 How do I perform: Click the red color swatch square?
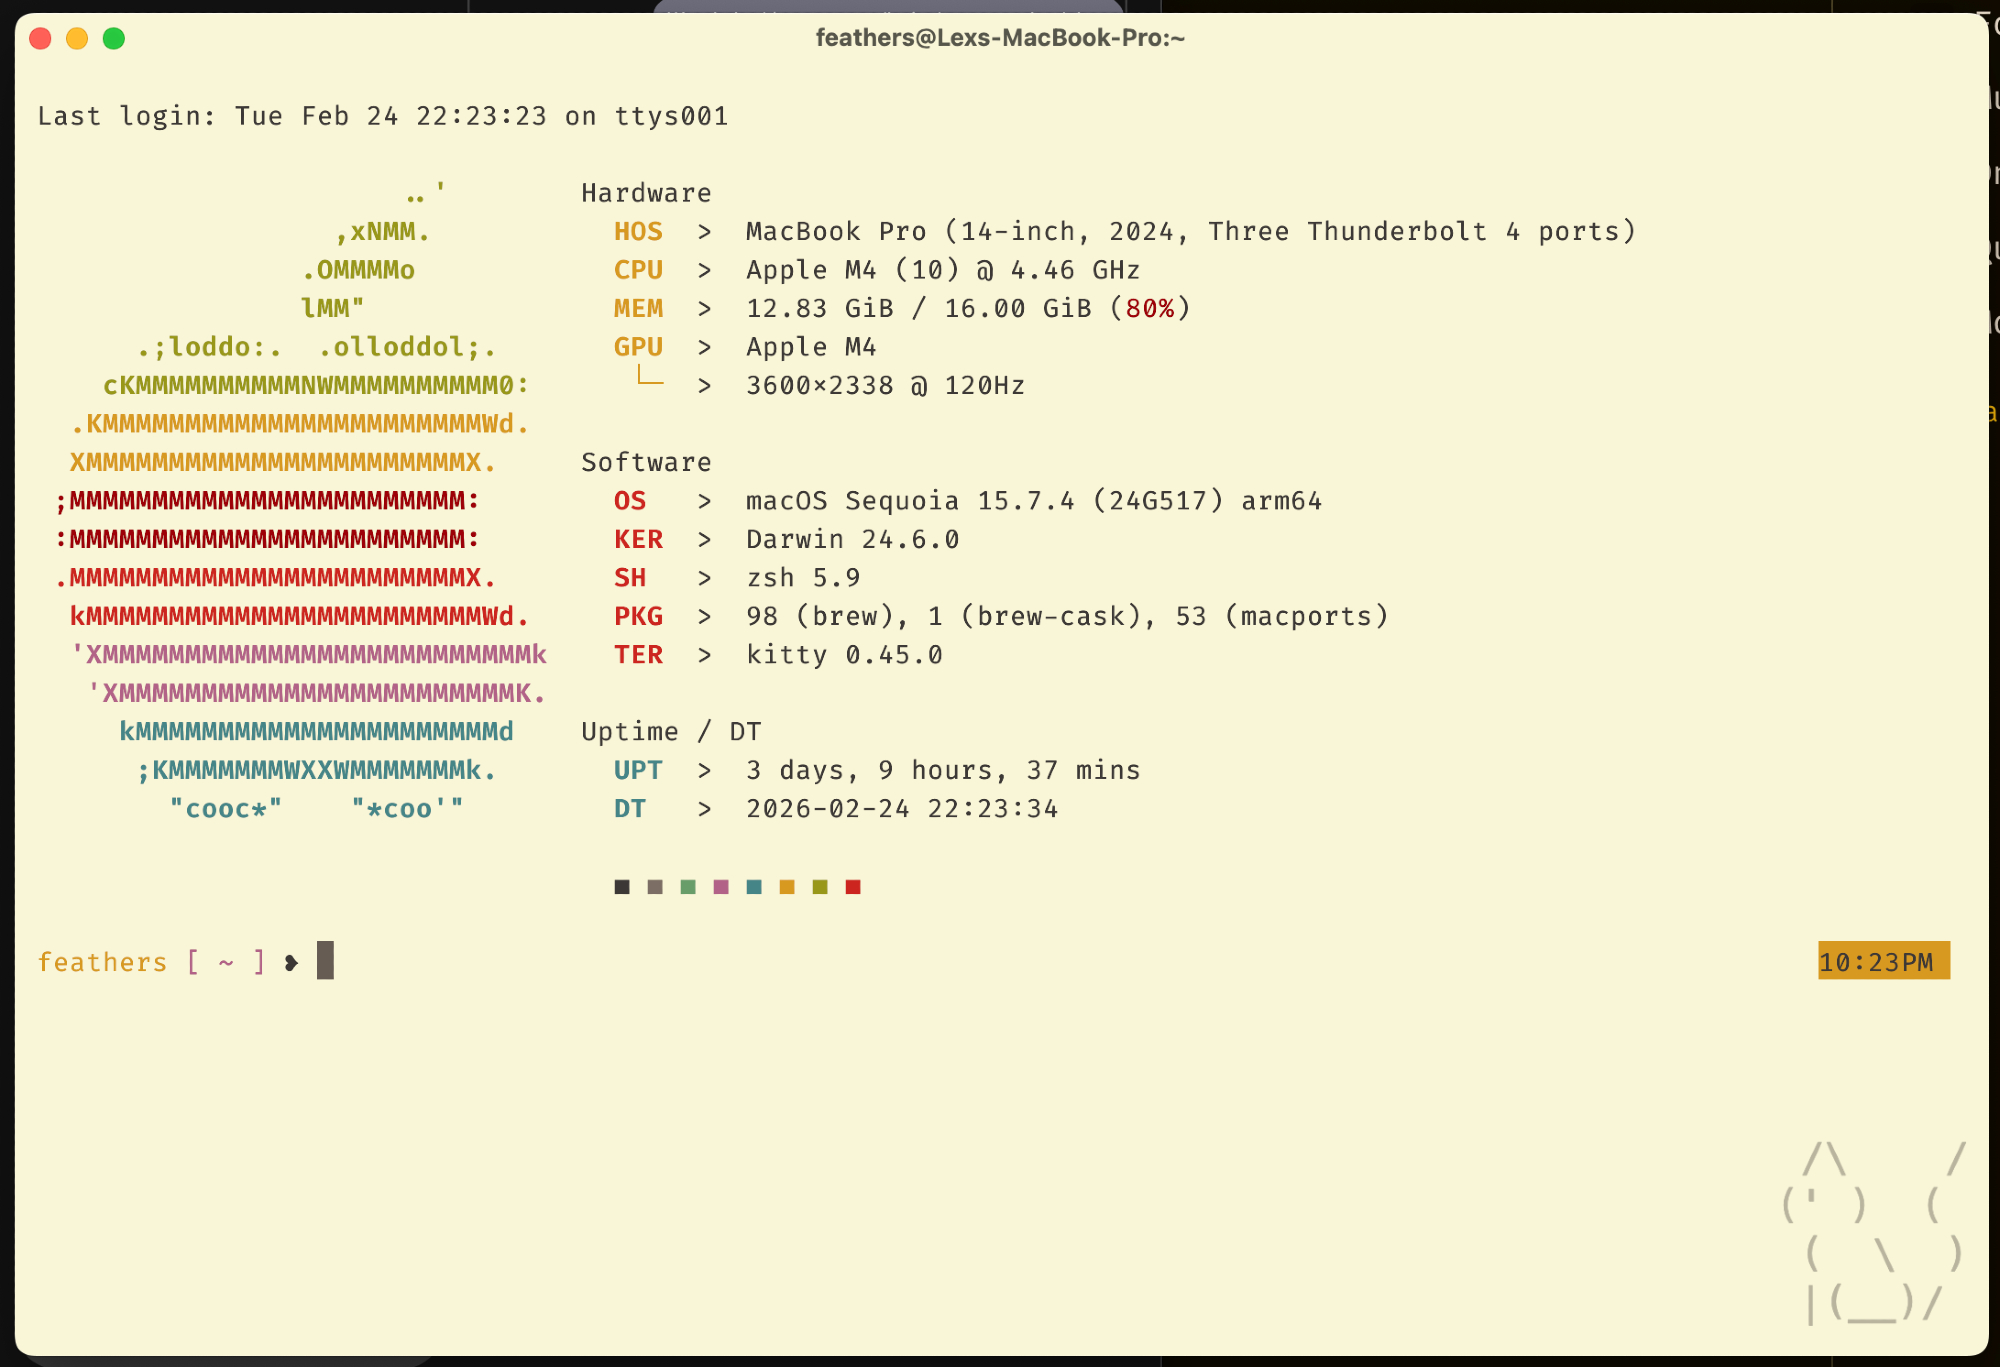pos(853,887)
